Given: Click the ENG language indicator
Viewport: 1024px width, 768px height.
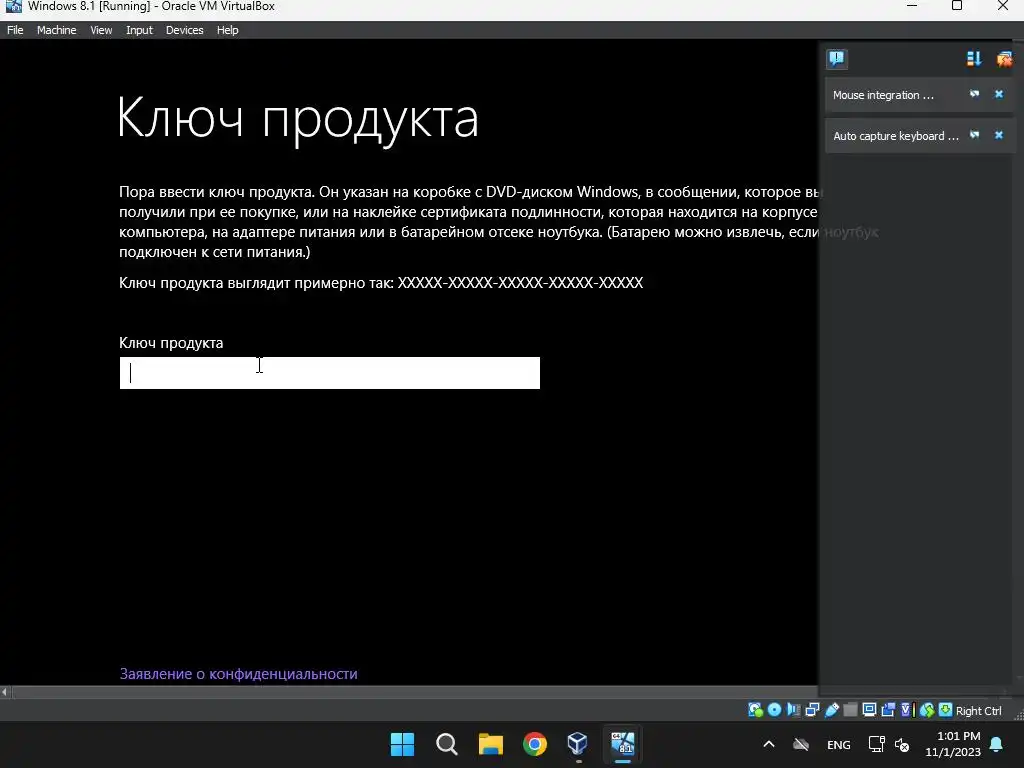Looking at the screenshot, I should 839,744.
